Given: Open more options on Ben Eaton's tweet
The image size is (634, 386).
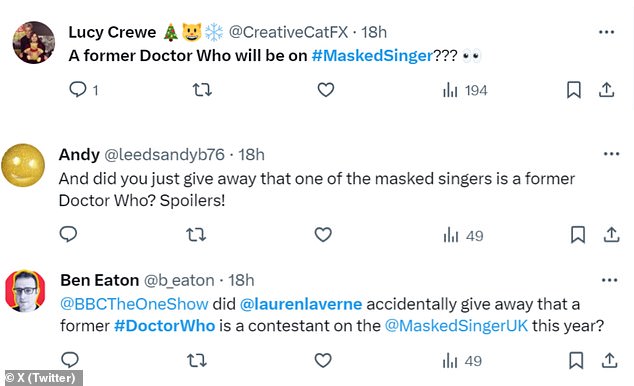Looking at the screenshot, I should (x=609, y=280).
